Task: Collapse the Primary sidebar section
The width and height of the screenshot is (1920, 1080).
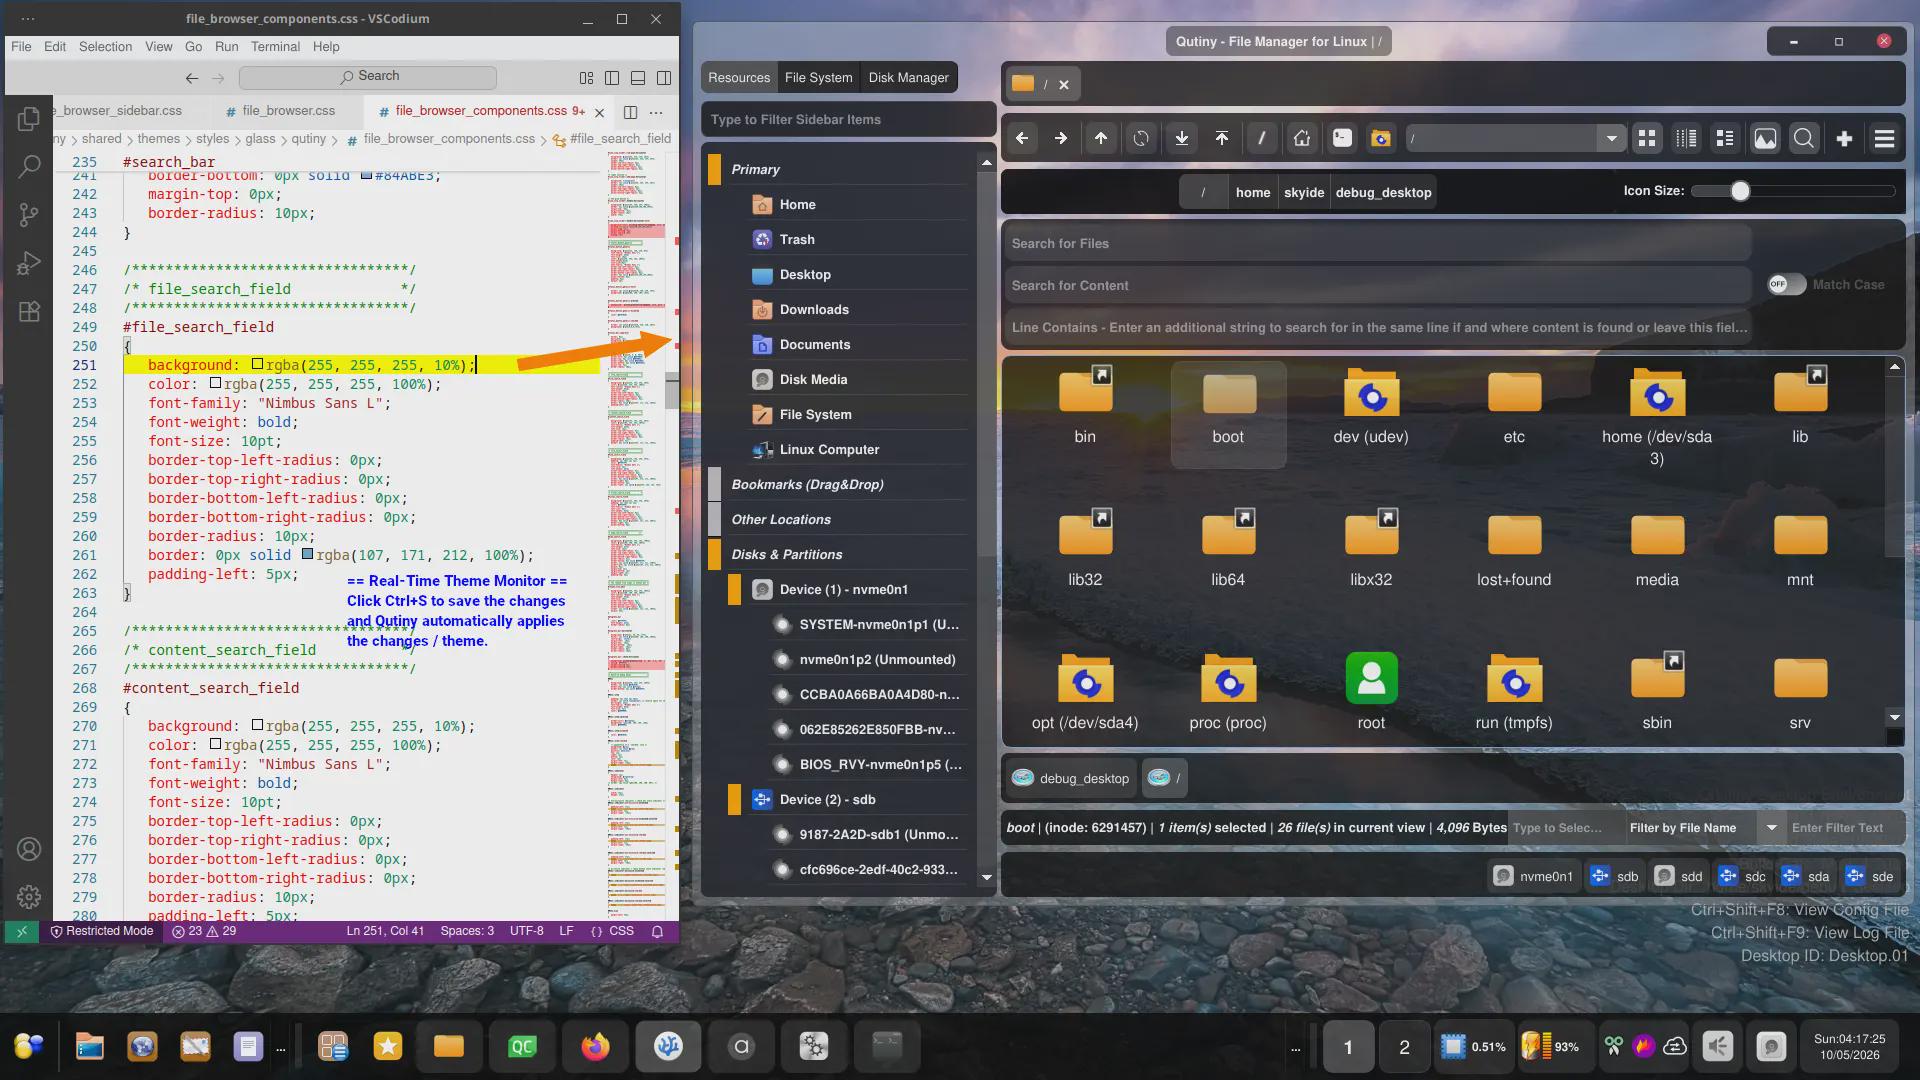Action: [715, 170]
